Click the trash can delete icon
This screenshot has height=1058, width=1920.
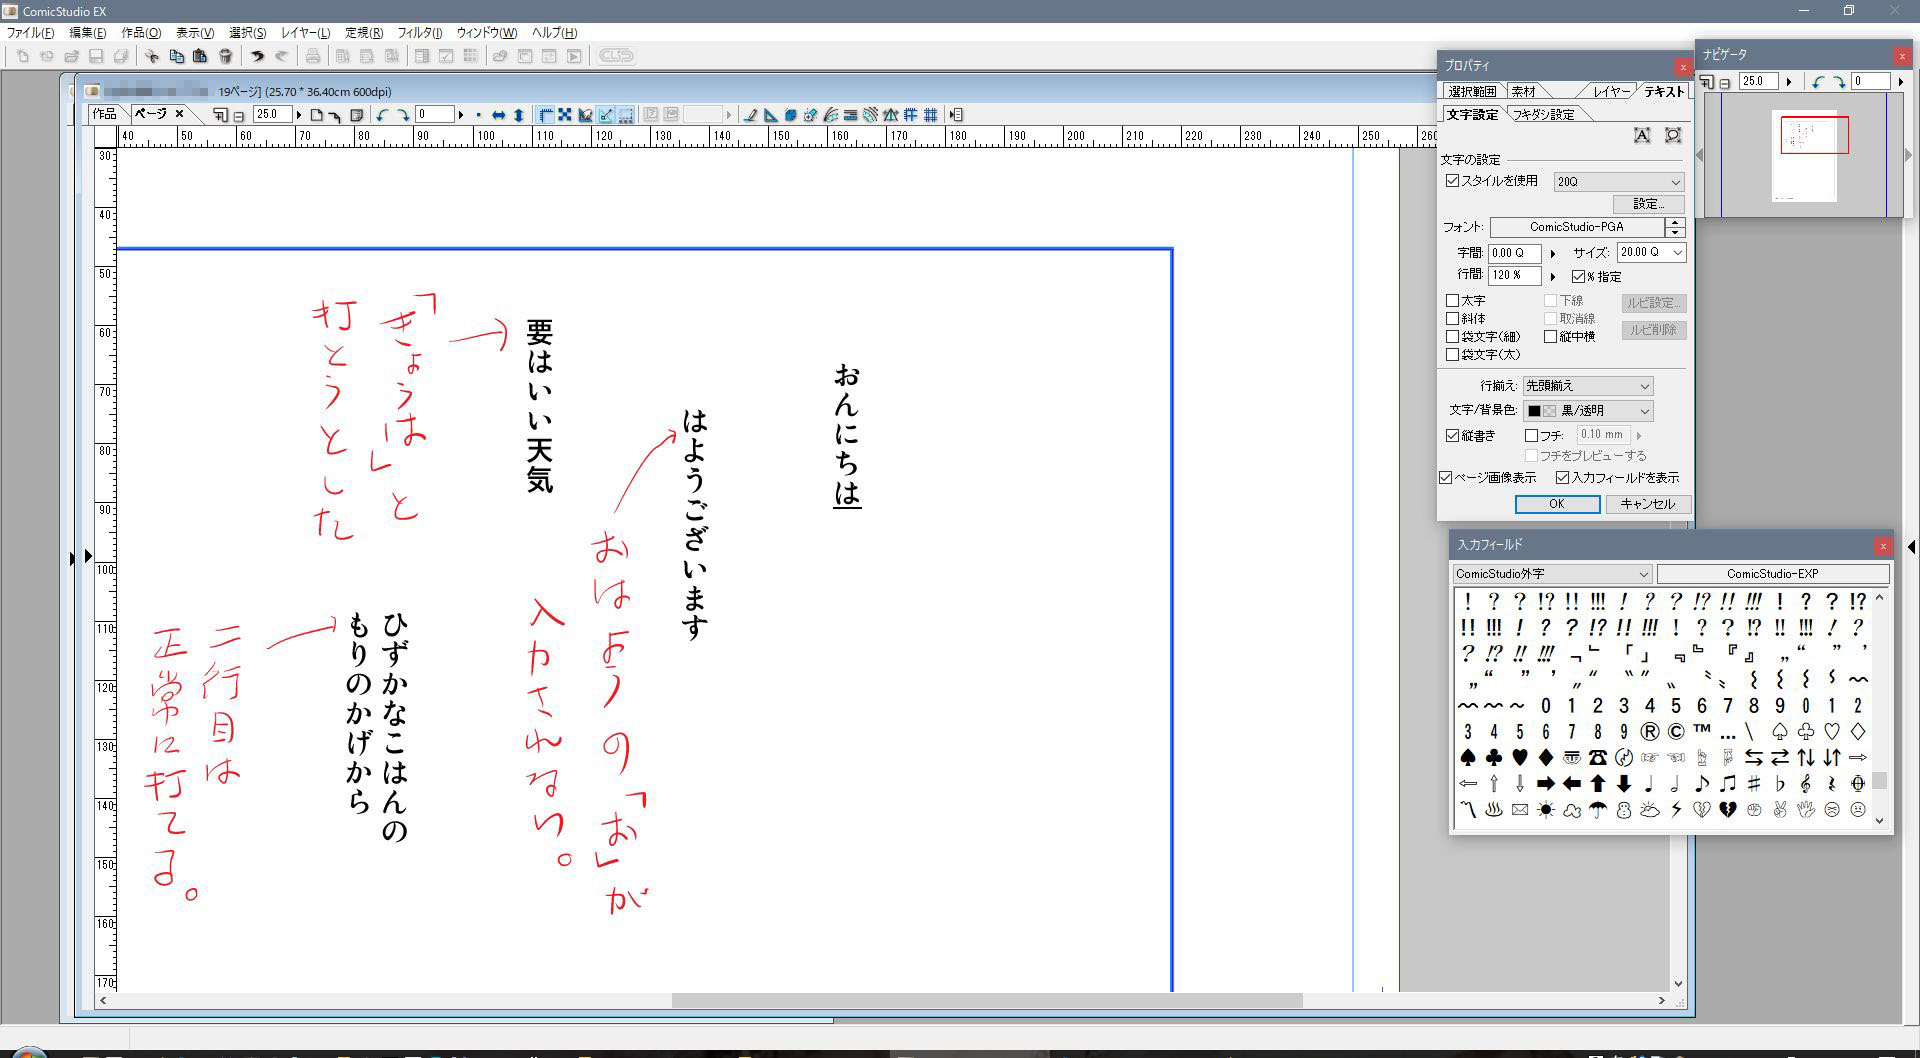(225, 57)
